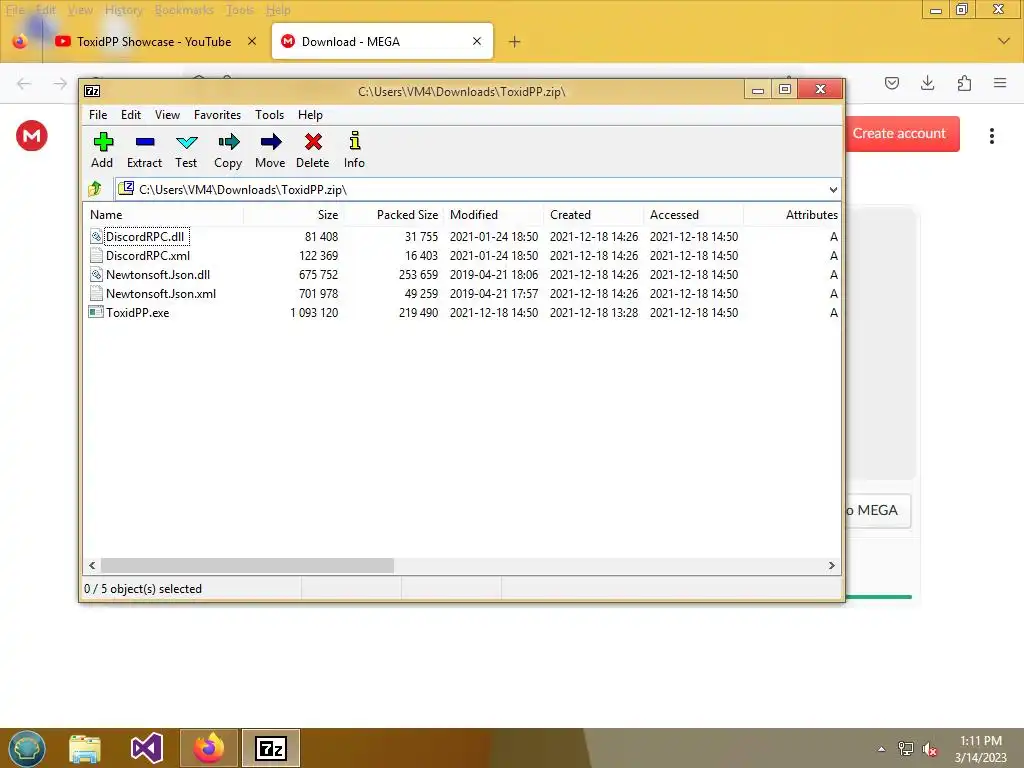Click the Firefox back arrow button
Screen dimensions: 1024x768
coord(24,83)
